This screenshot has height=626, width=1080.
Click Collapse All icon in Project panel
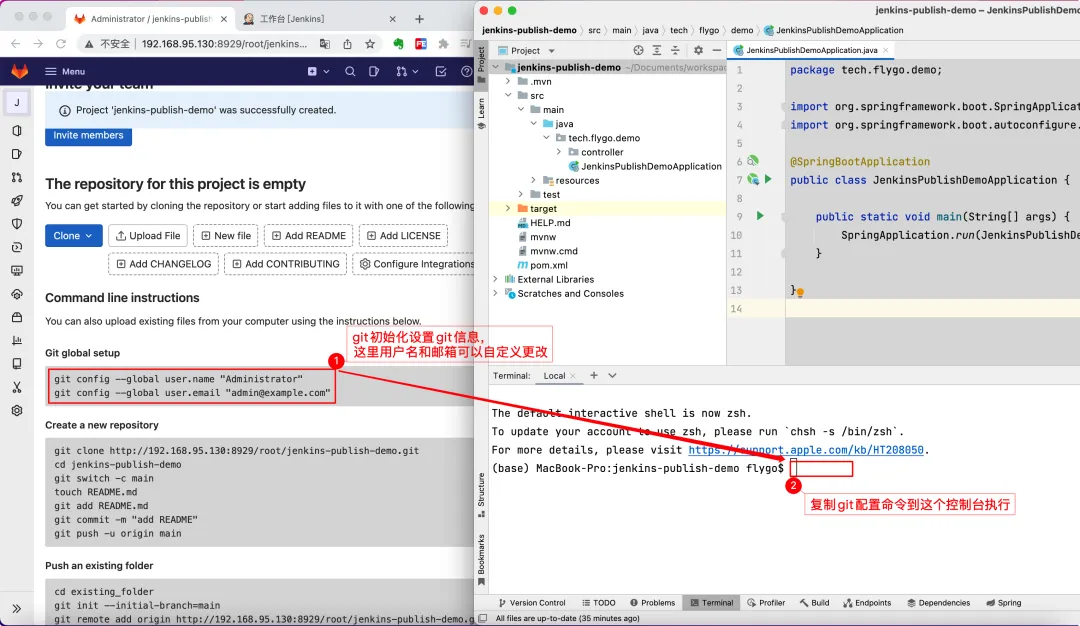pyautogui.click(x=676, y=50)
